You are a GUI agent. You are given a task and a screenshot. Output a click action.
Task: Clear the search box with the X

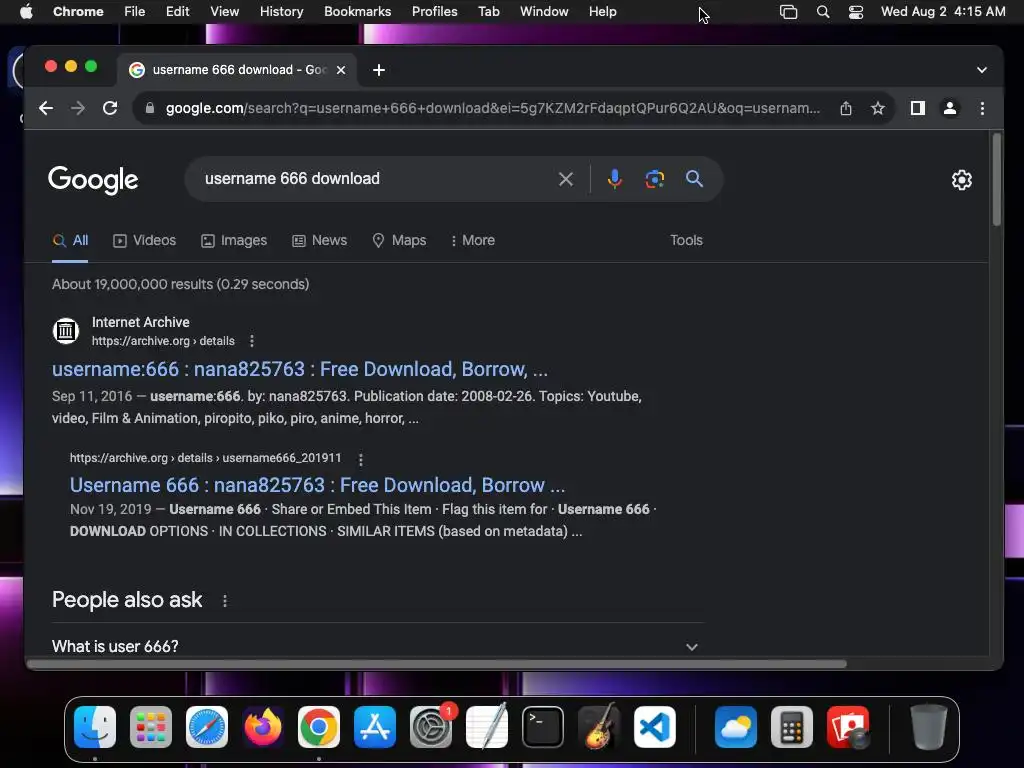[566, 179]
